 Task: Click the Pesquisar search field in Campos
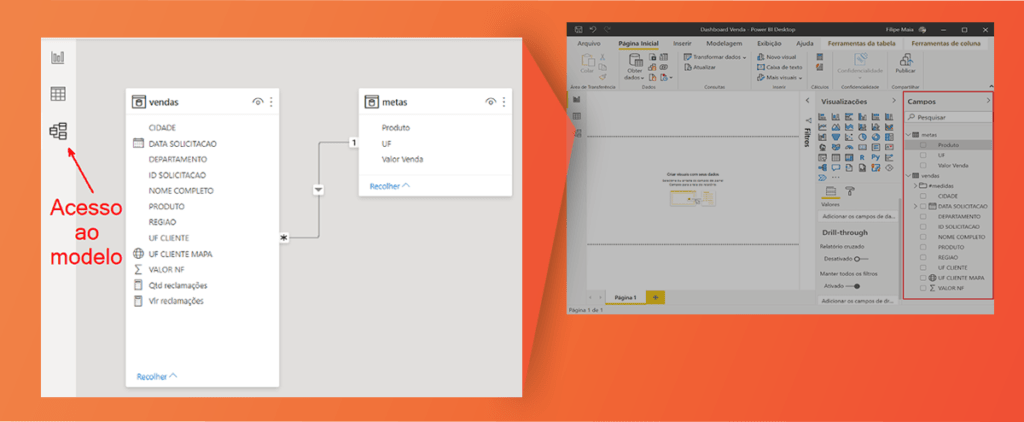948,118
